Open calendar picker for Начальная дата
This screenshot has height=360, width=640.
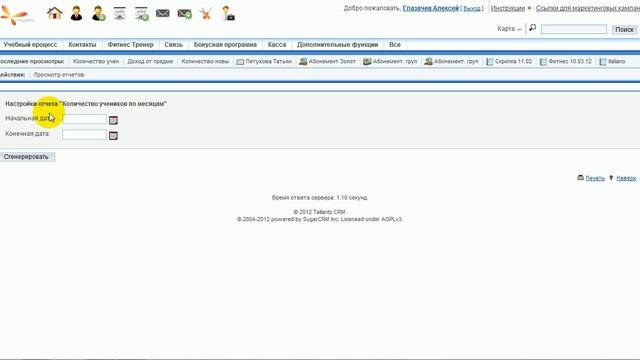(x=113, y=120)
